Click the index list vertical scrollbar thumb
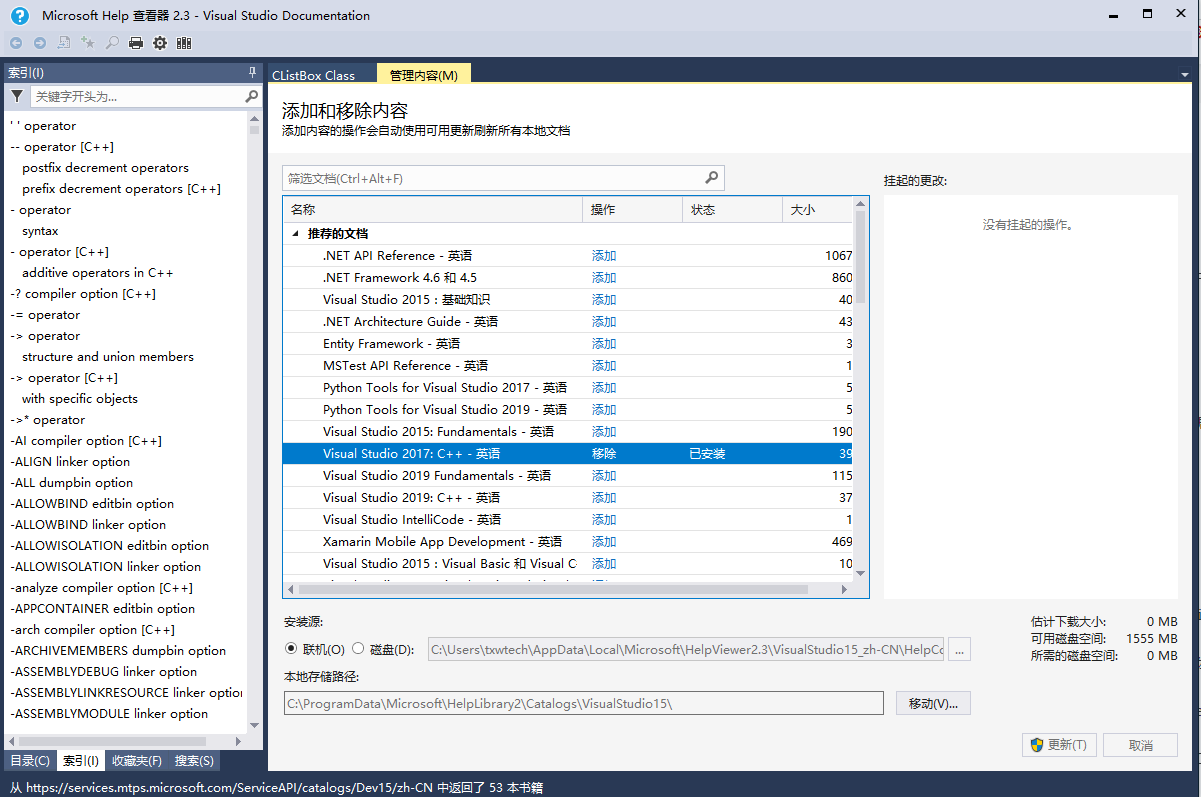1201x797 pixels. [254, 128]
